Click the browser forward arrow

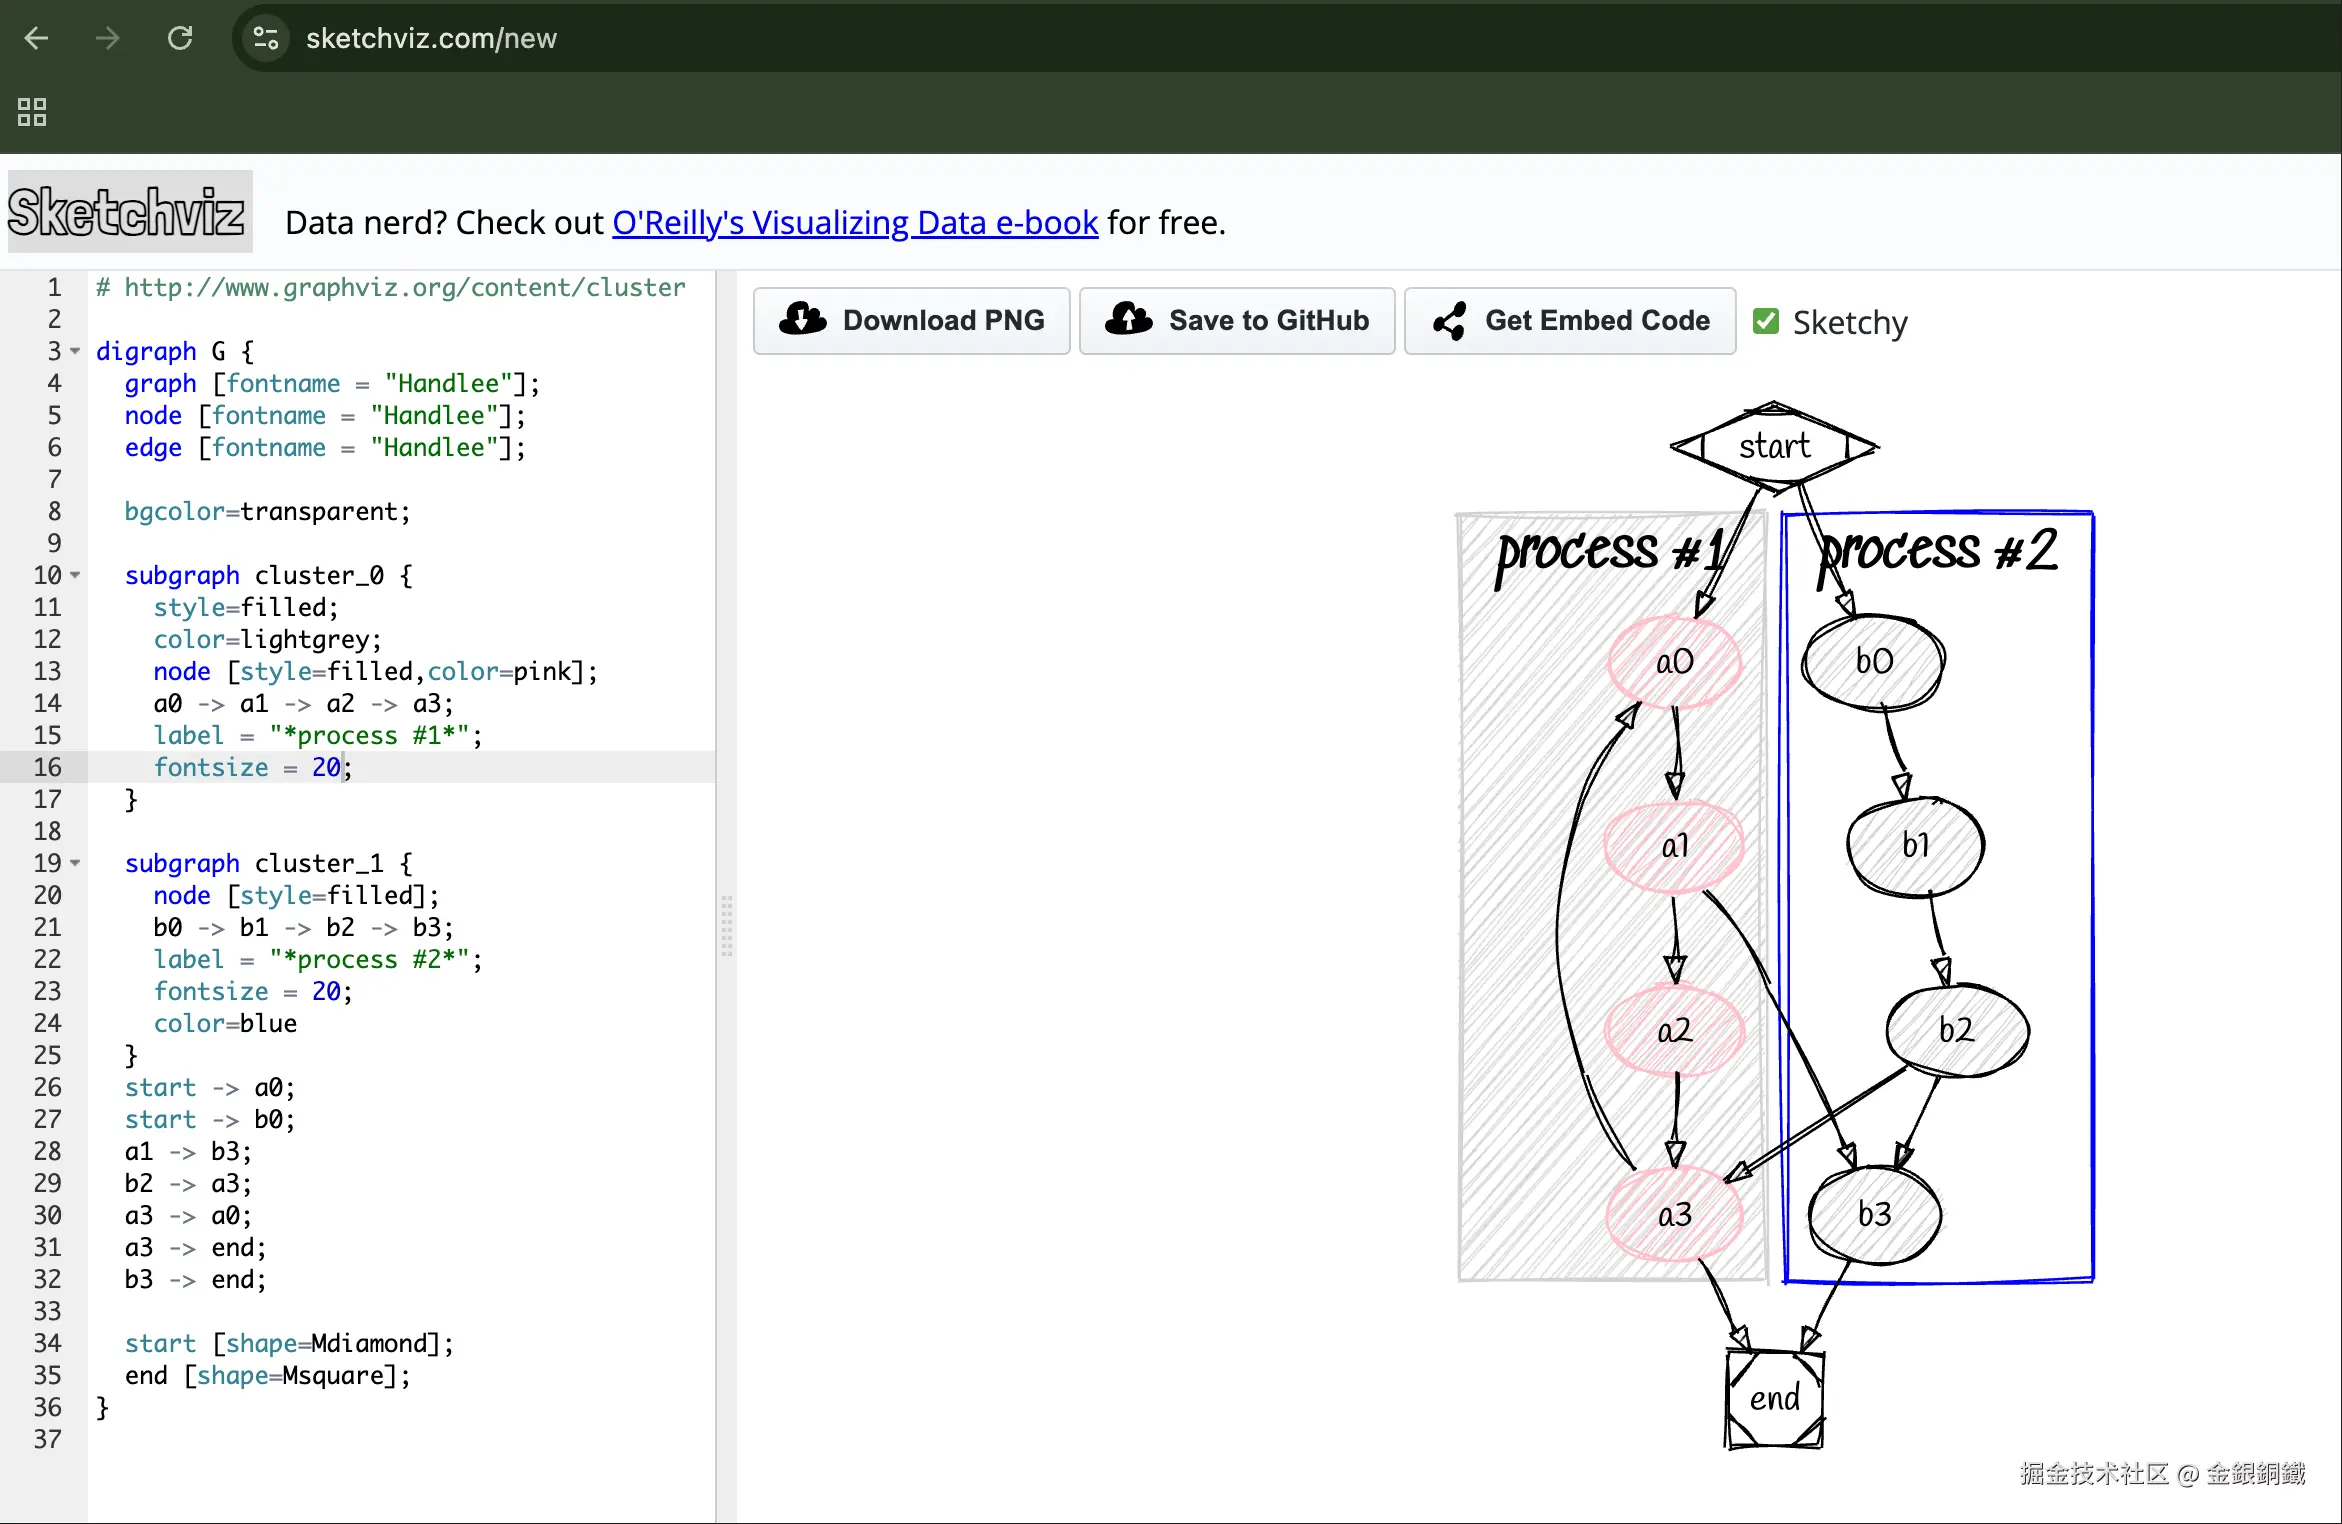[x=107, y=38]
